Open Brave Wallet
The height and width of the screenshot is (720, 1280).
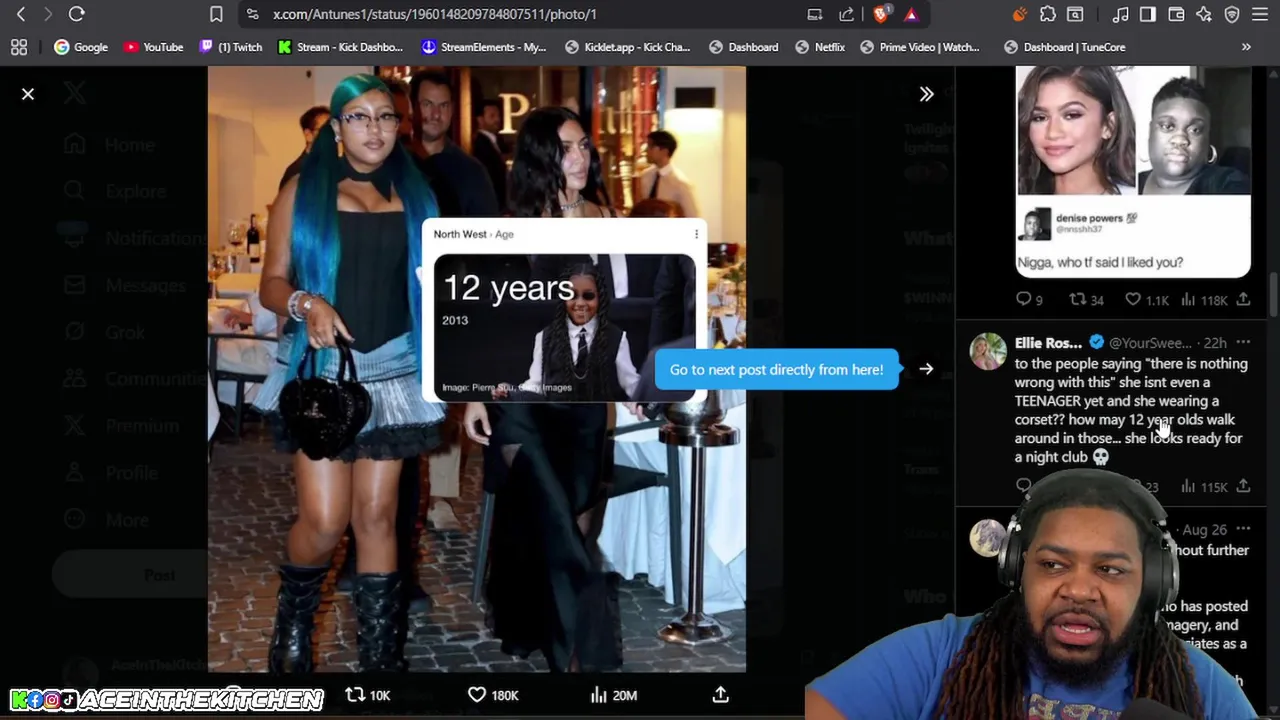coord(1176,14)
